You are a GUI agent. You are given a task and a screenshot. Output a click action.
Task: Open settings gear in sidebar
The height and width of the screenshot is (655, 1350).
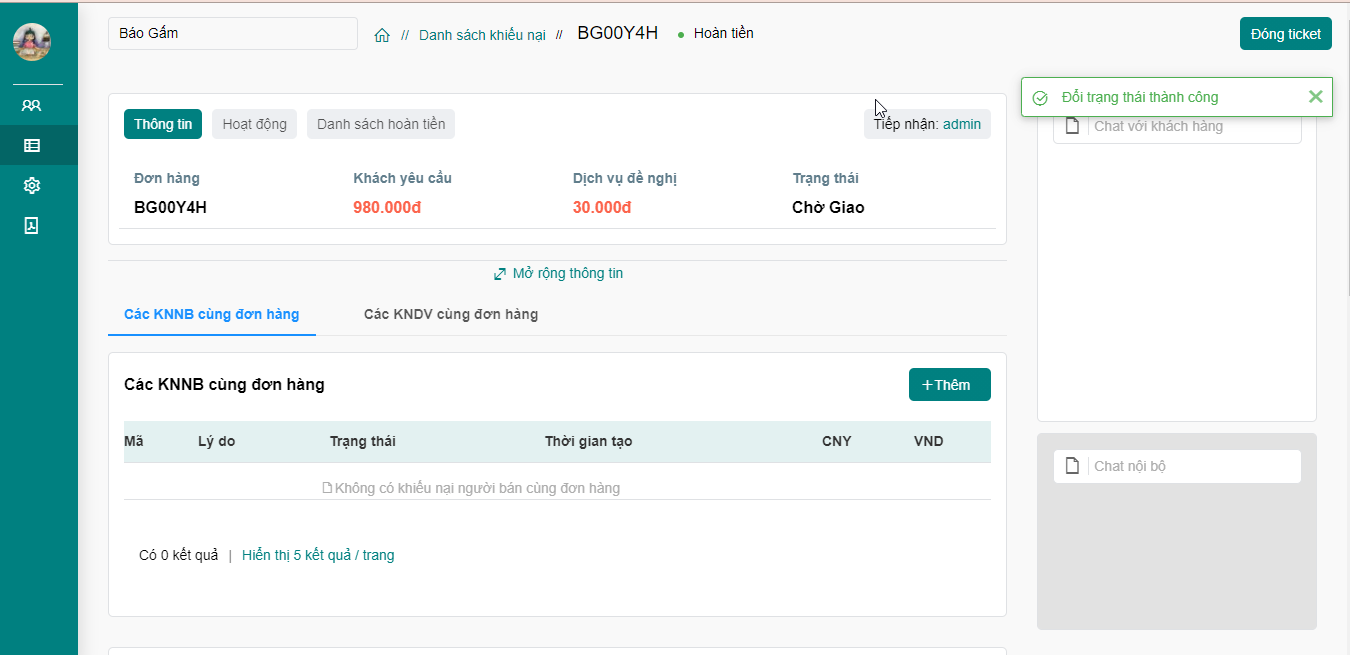32,185
